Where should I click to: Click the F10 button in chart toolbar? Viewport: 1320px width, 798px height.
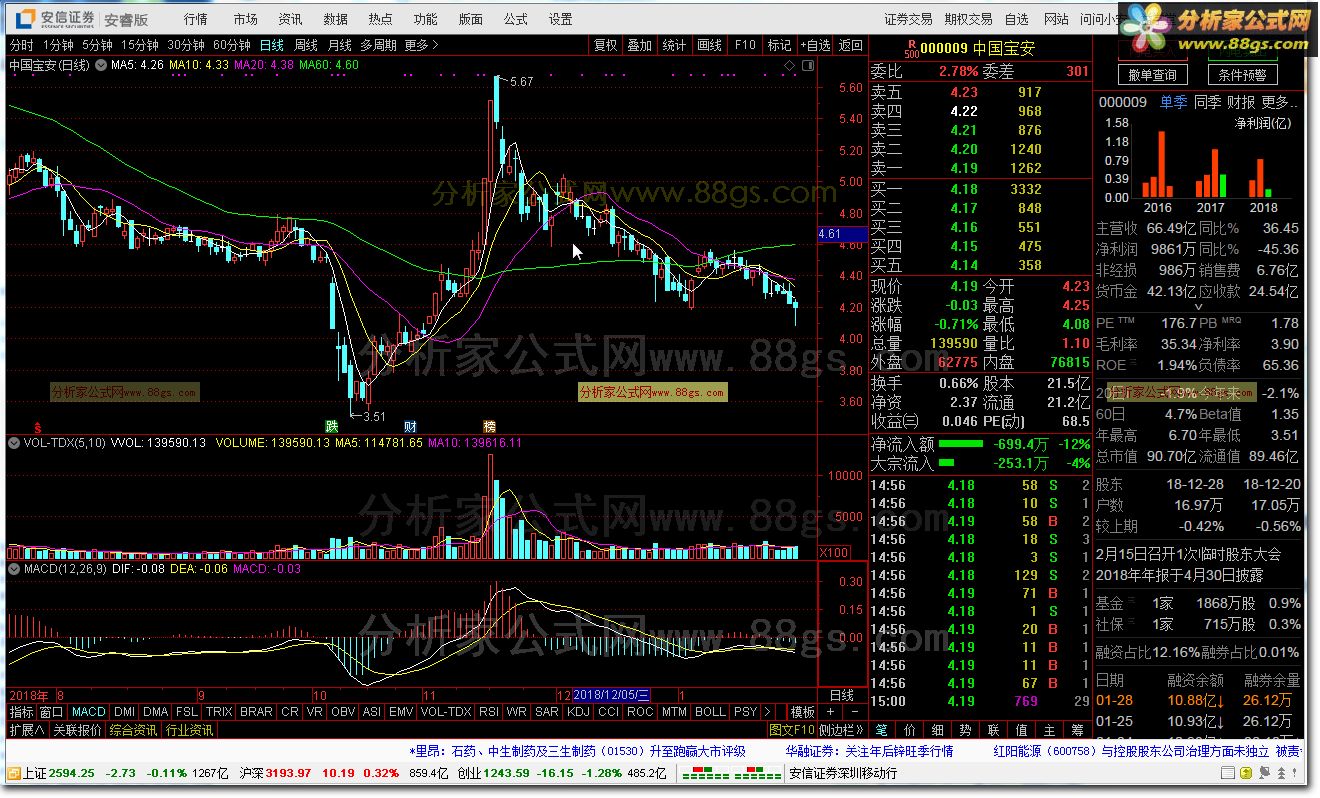click(x=744, y=45)
